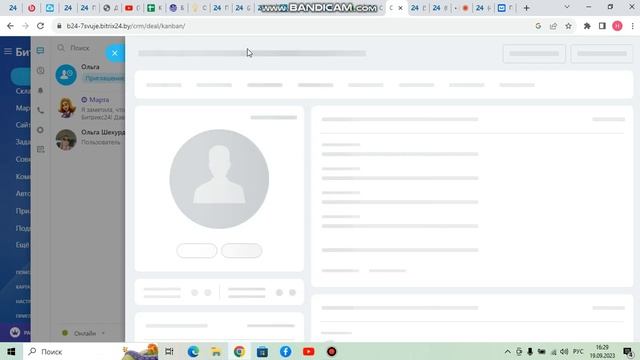
Task: Expand the tab search chevron
Action: [x=567, y=7]
